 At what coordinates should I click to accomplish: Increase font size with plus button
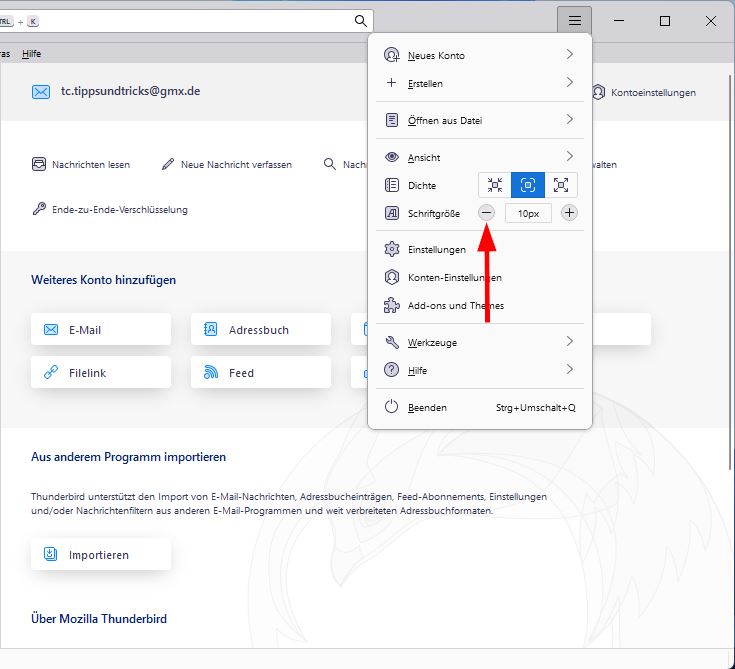[x=569, y=212]
